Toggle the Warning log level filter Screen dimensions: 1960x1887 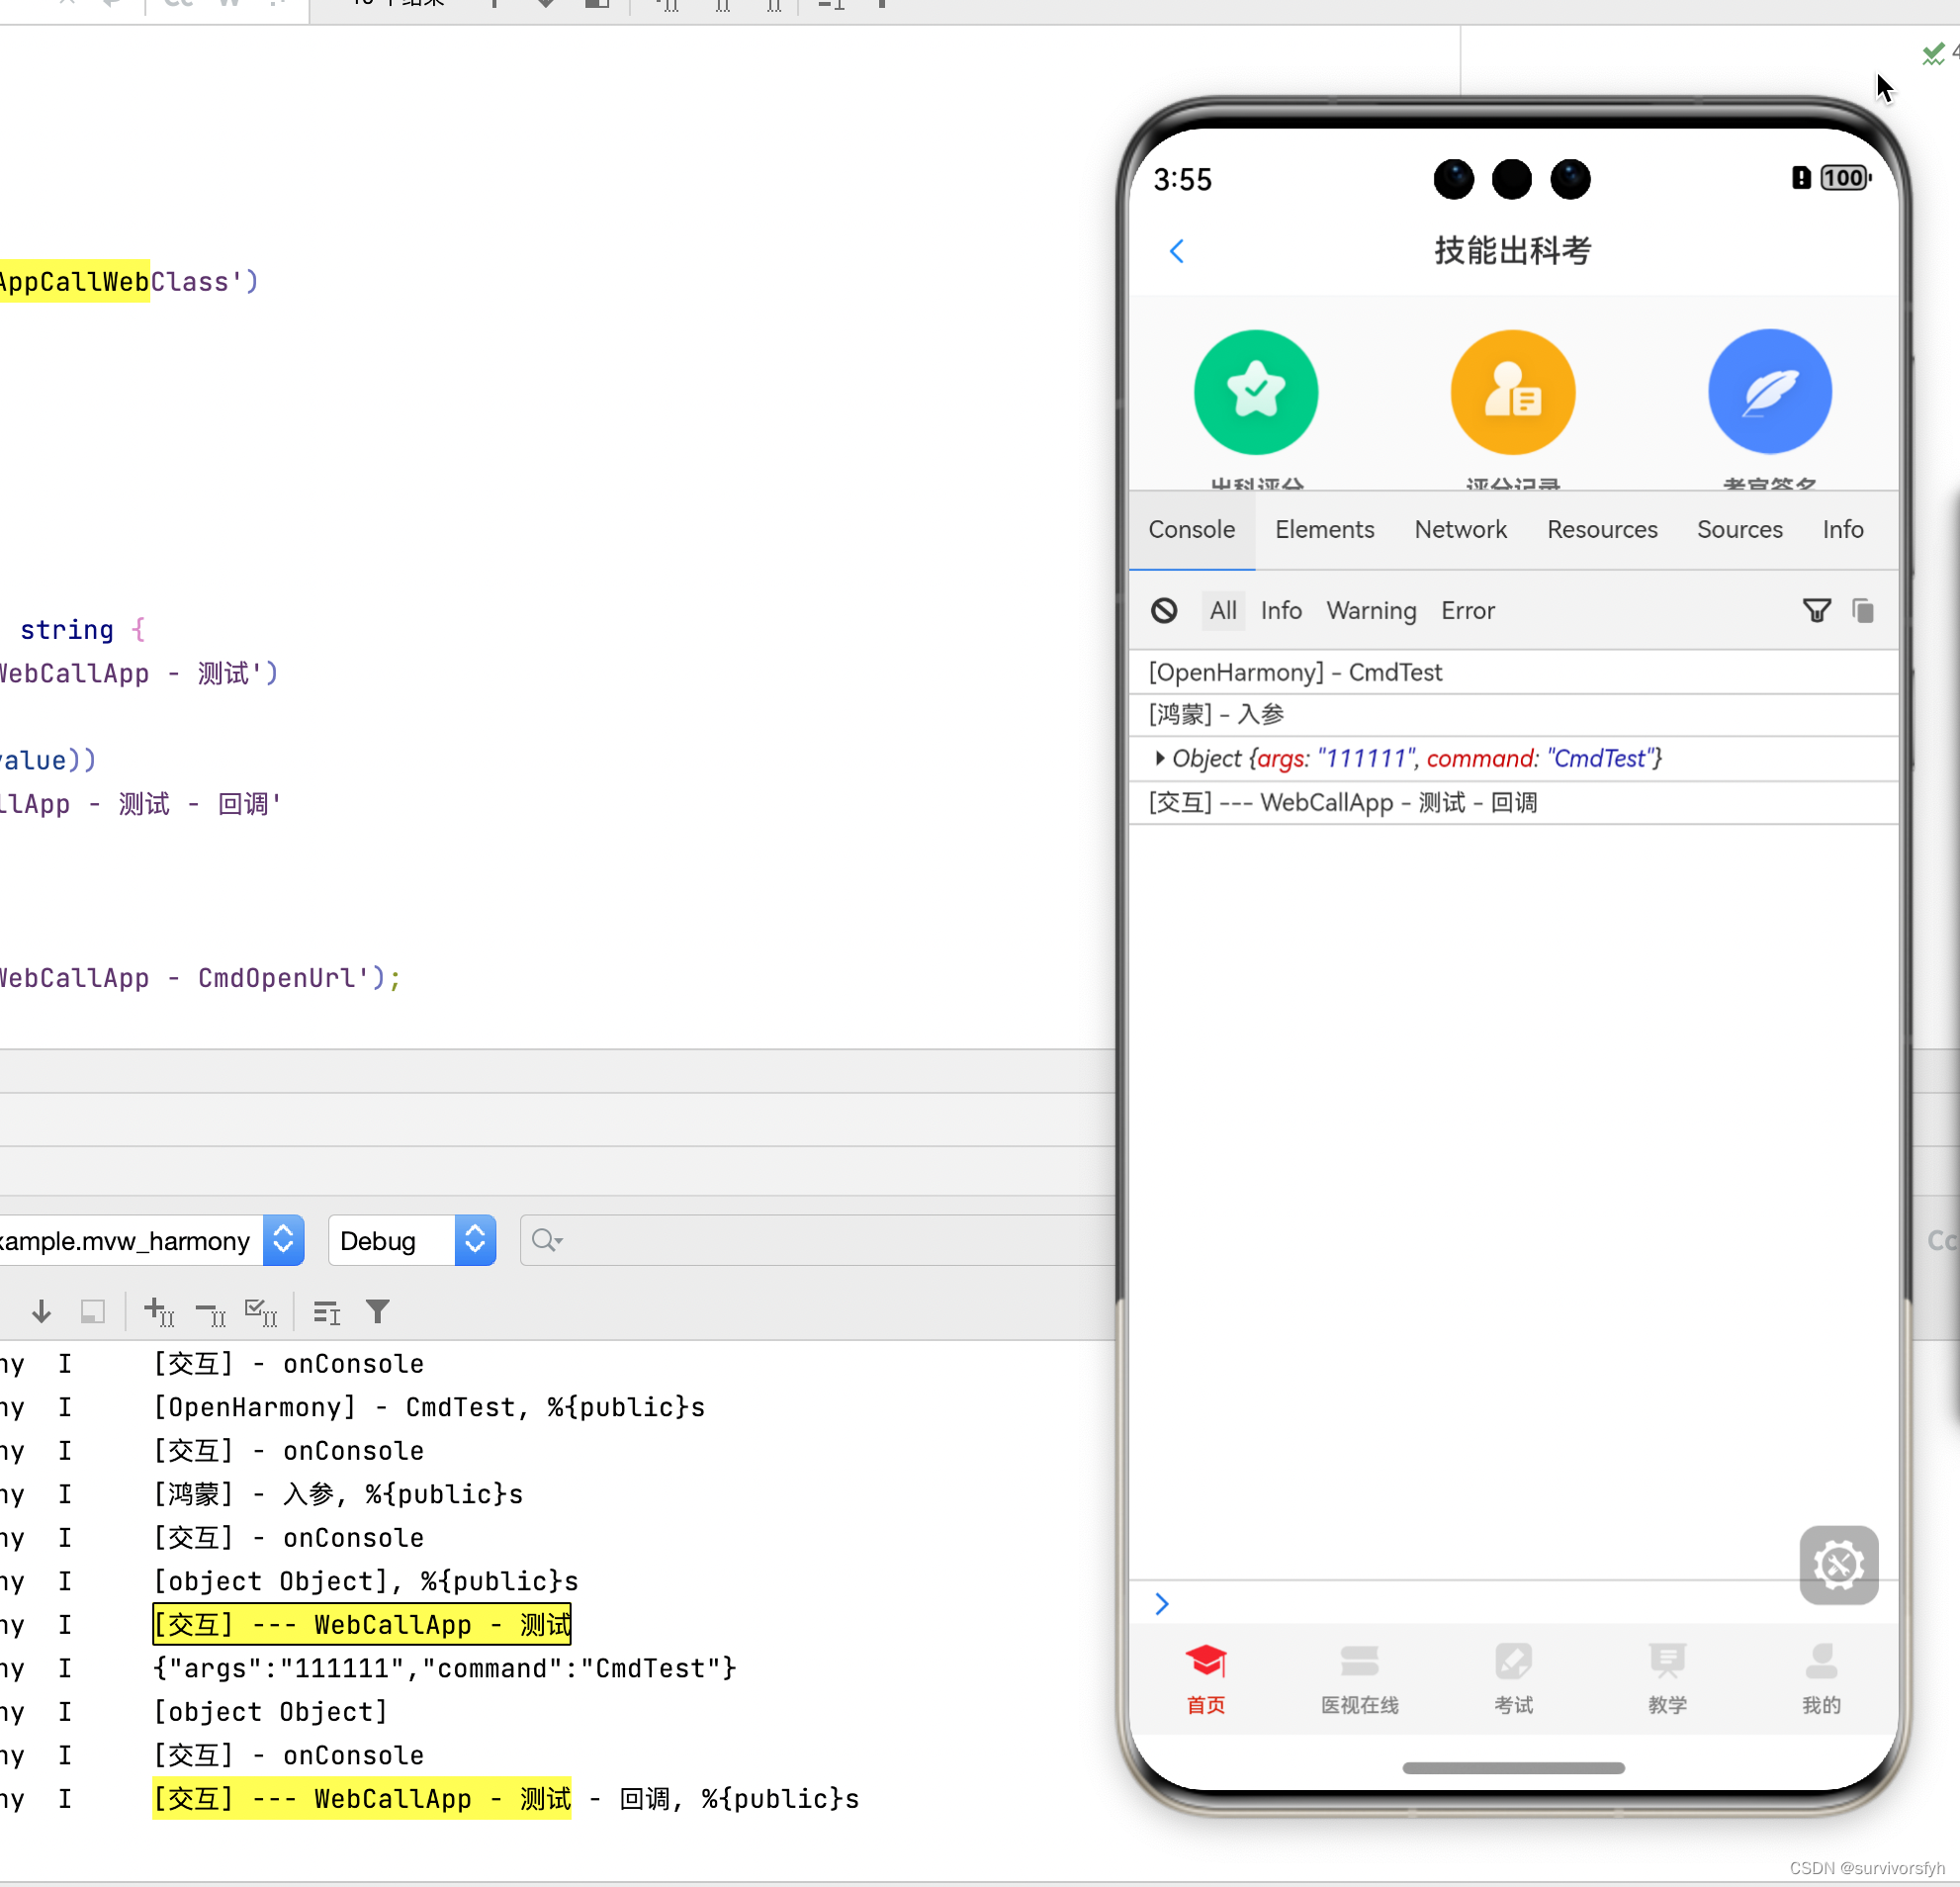tap(1371, 610)
